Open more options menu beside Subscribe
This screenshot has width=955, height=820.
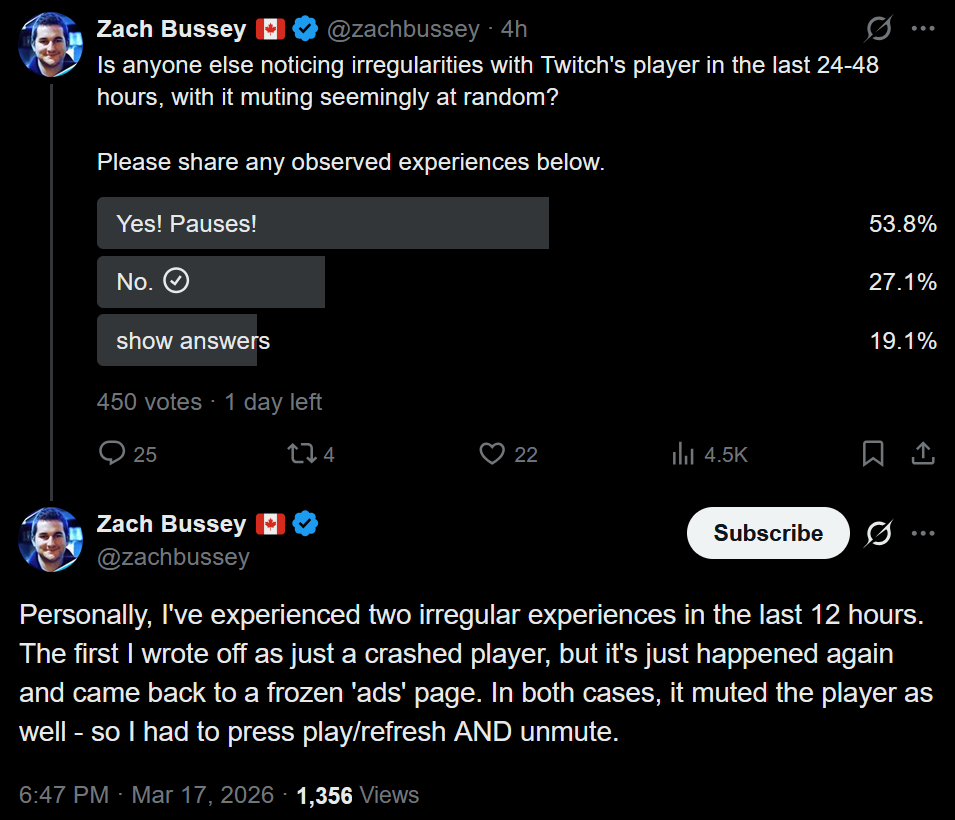click(x=922, y=533)
